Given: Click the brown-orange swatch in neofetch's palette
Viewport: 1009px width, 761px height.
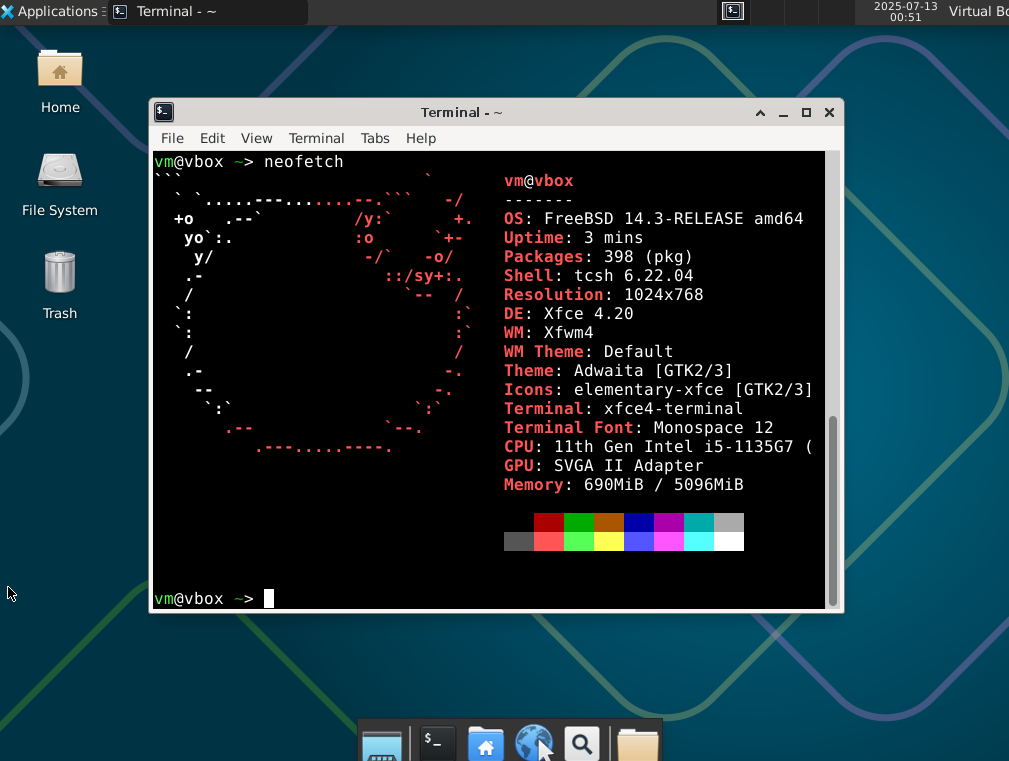Looking at the screenshot, I should pos(609,522).
